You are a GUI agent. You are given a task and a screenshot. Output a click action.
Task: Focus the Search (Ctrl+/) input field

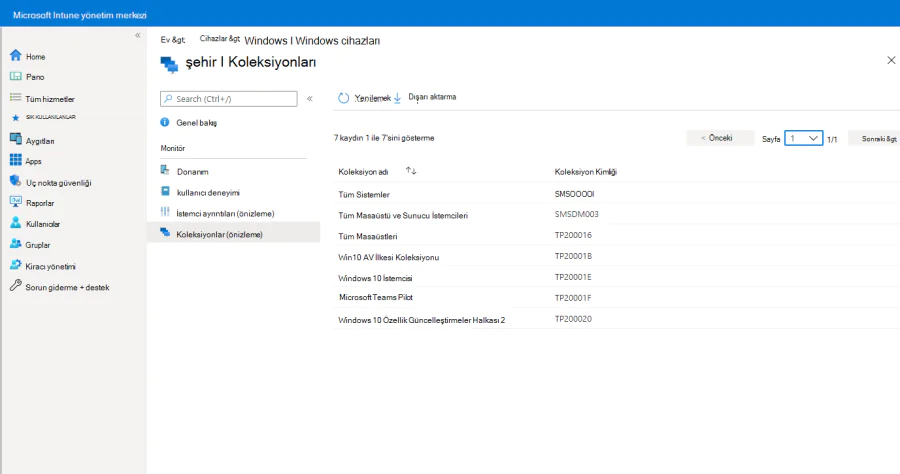tap(229, 99)
